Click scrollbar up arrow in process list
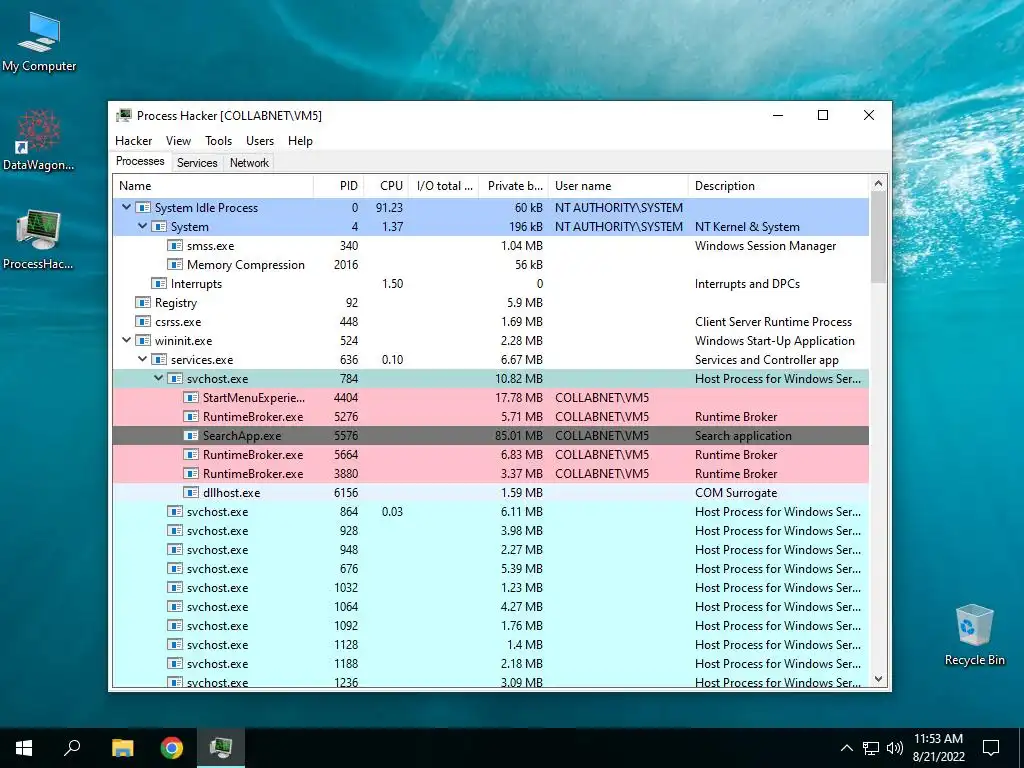Screen dimensions: 1024x768 [878, 184]
